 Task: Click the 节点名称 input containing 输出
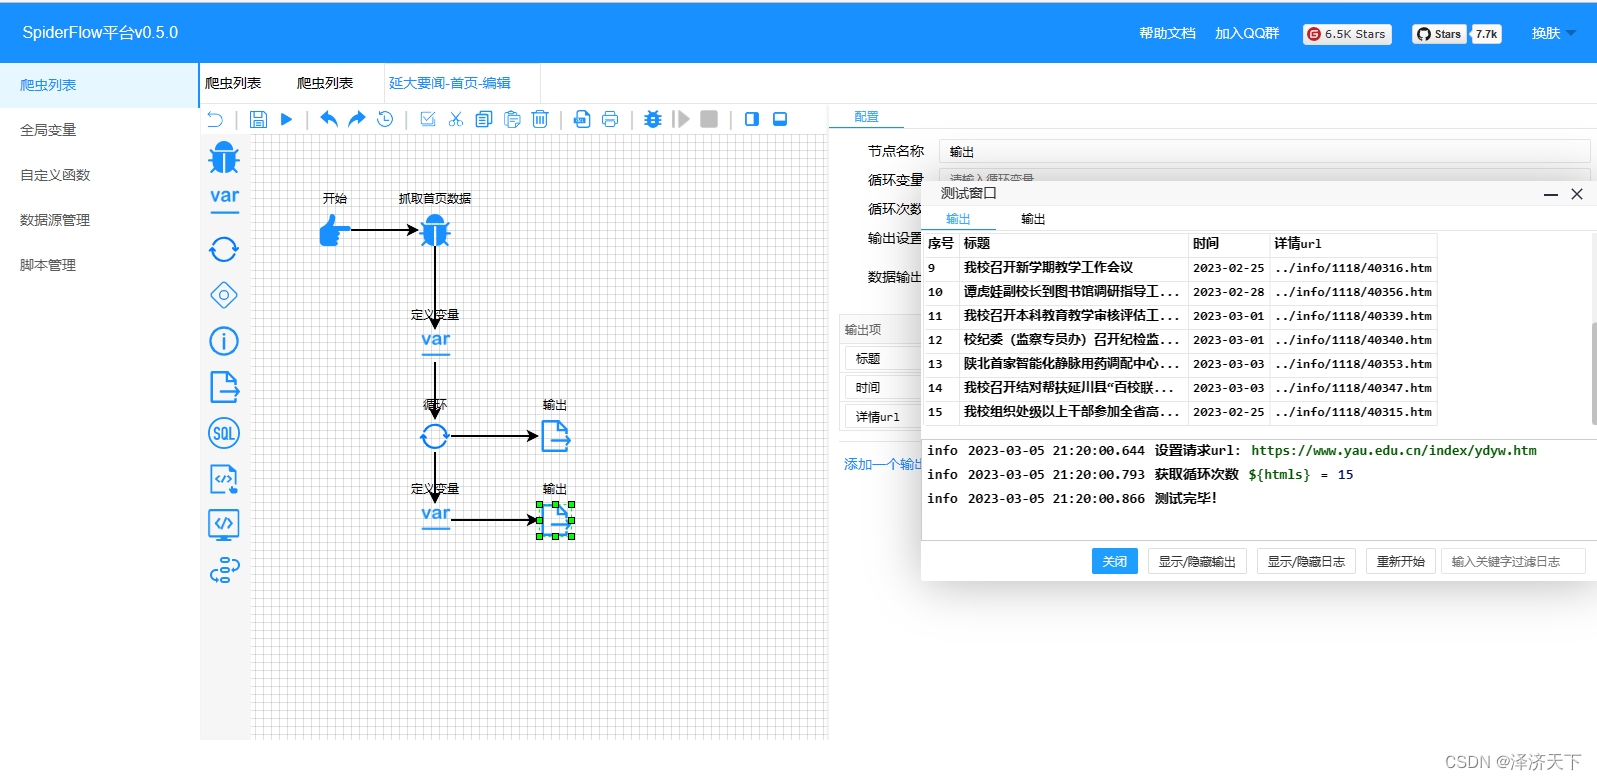pyautogui.click(x=1264, y=151)
